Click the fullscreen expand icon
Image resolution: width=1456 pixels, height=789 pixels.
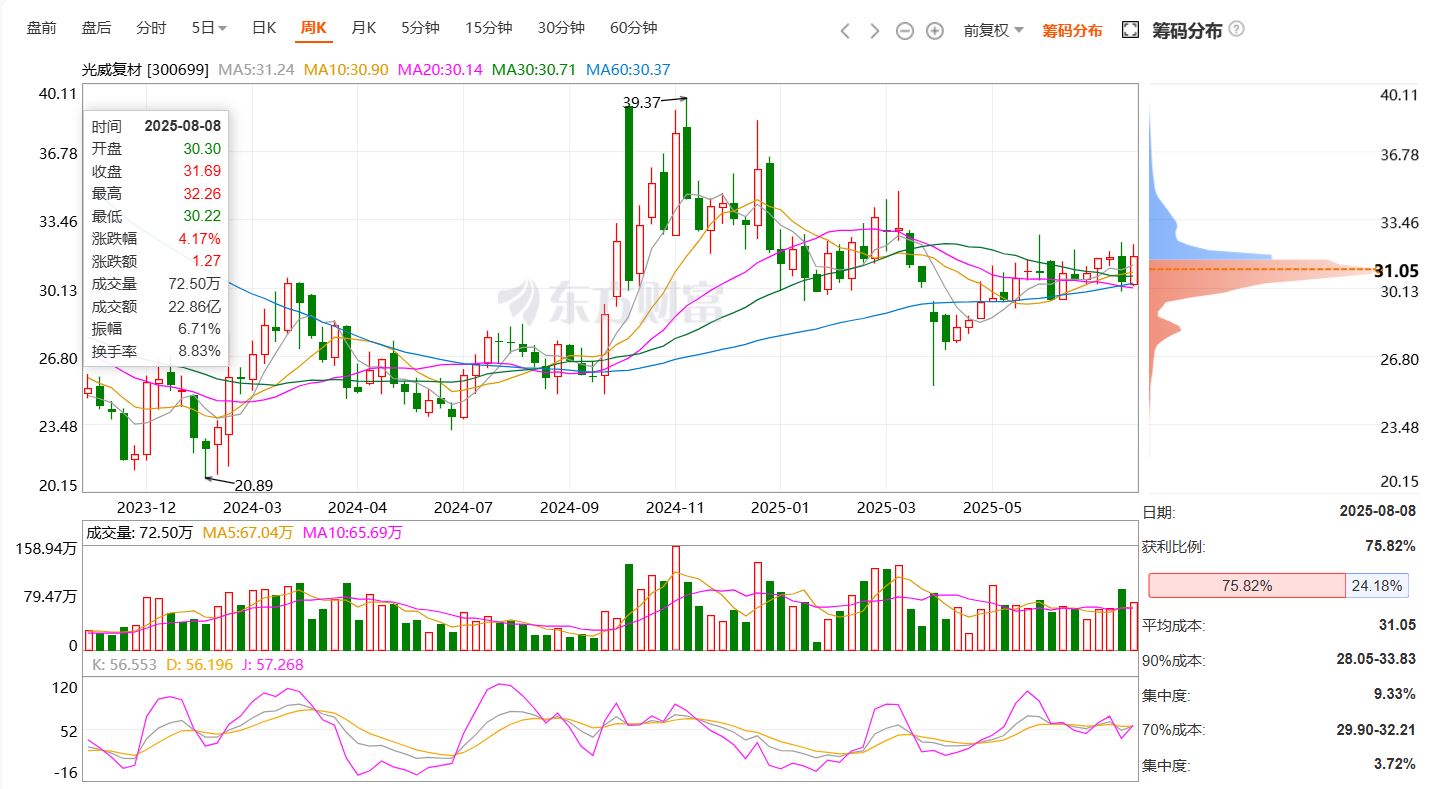(1130, 30)
